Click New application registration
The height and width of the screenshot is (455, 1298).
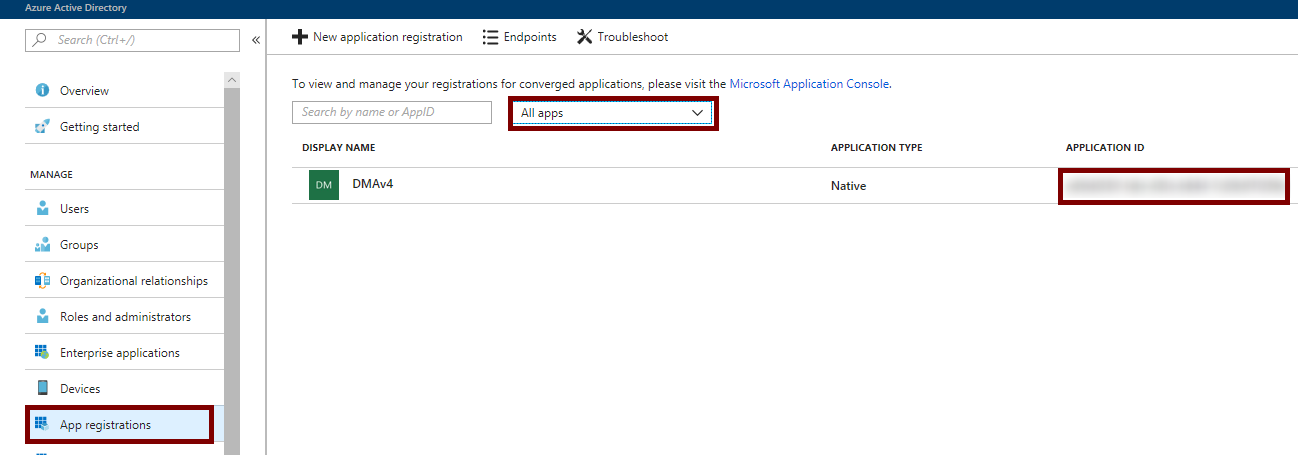[x=377, y=37]
